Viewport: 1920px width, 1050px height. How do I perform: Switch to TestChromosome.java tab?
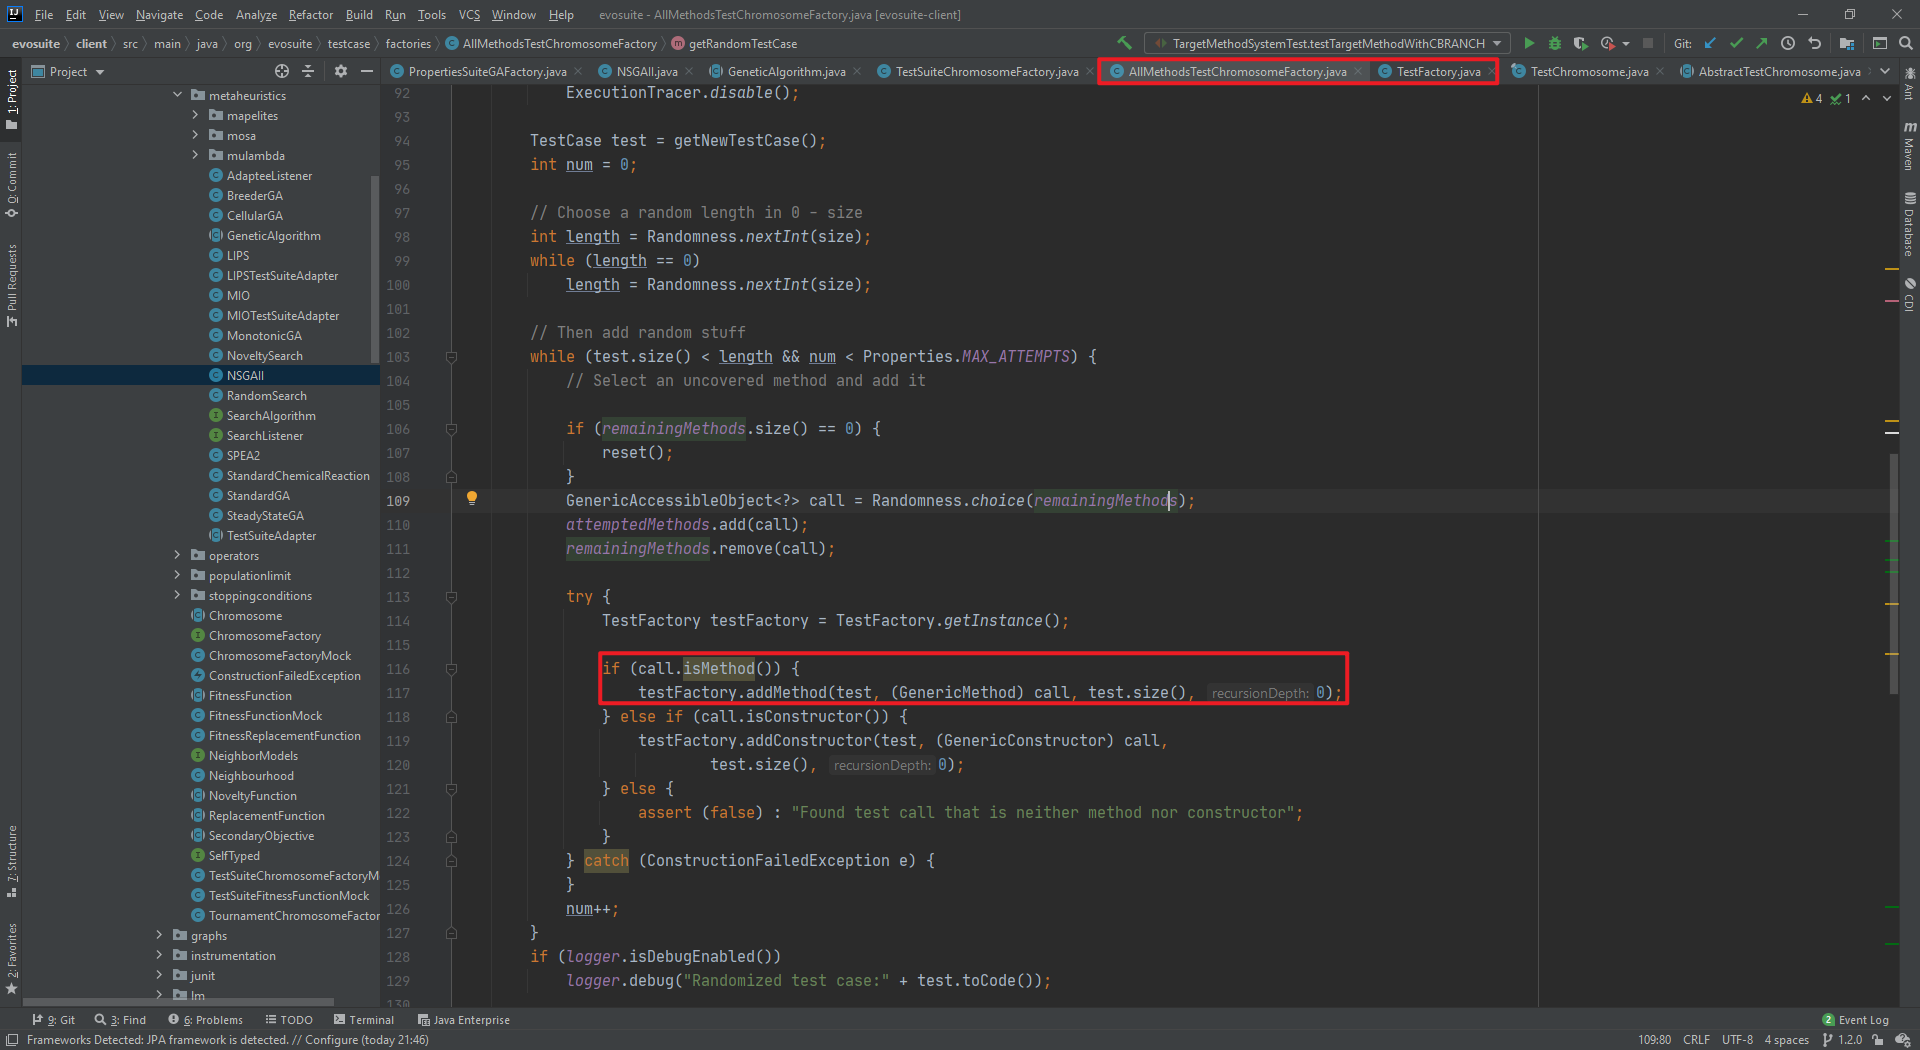pos(1588,71)
